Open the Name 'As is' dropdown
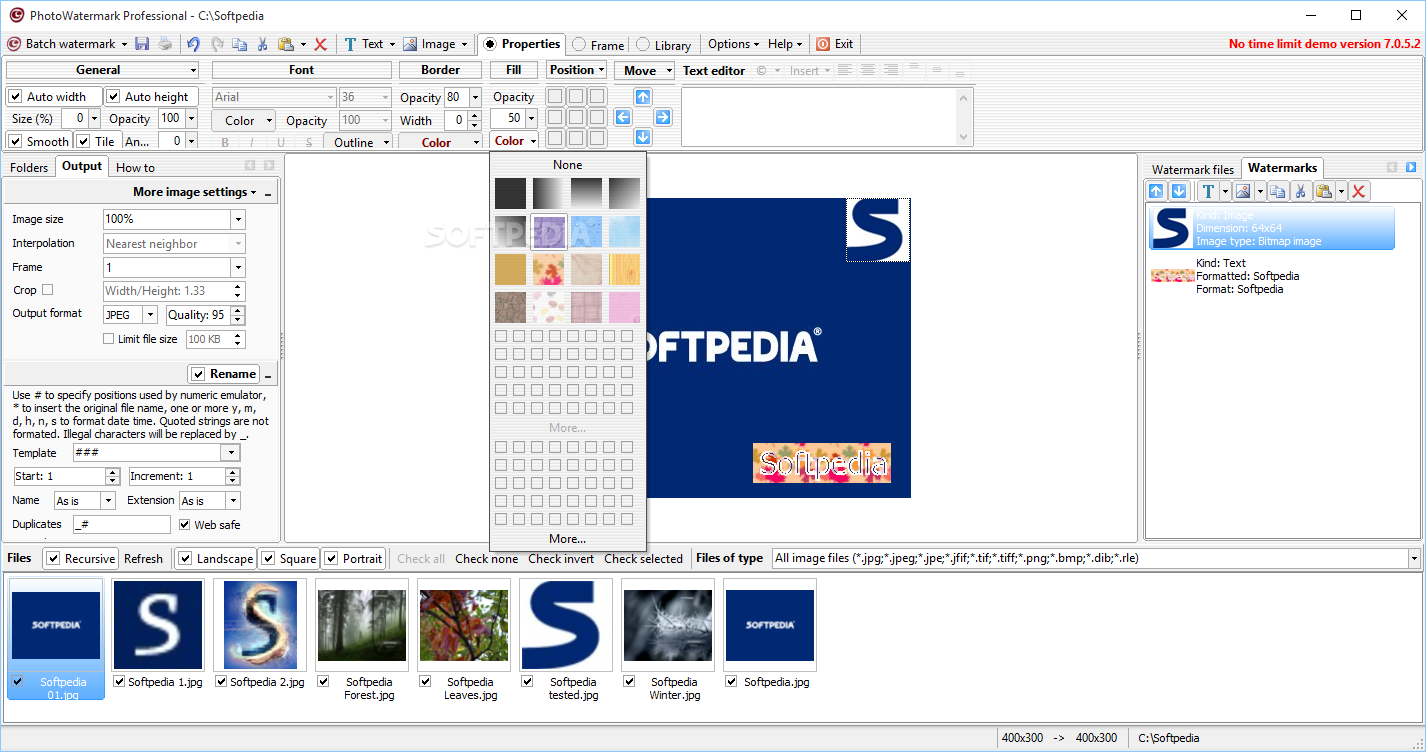 coord(107,501)
